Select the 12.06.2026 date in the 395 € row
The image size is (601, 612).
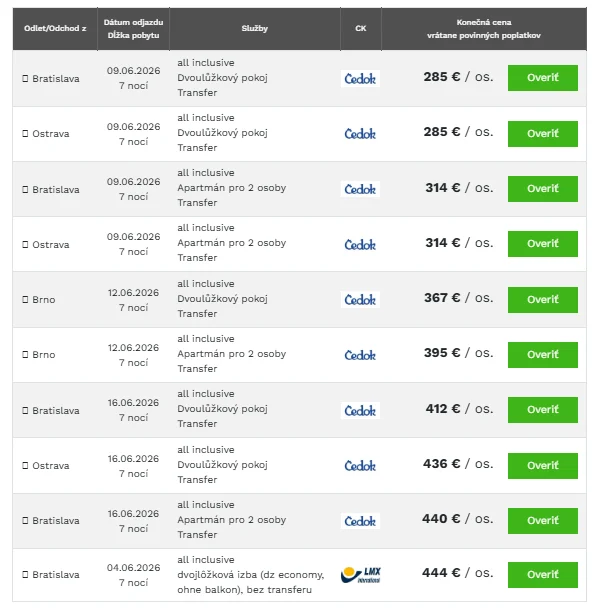[x=133, y=348]
